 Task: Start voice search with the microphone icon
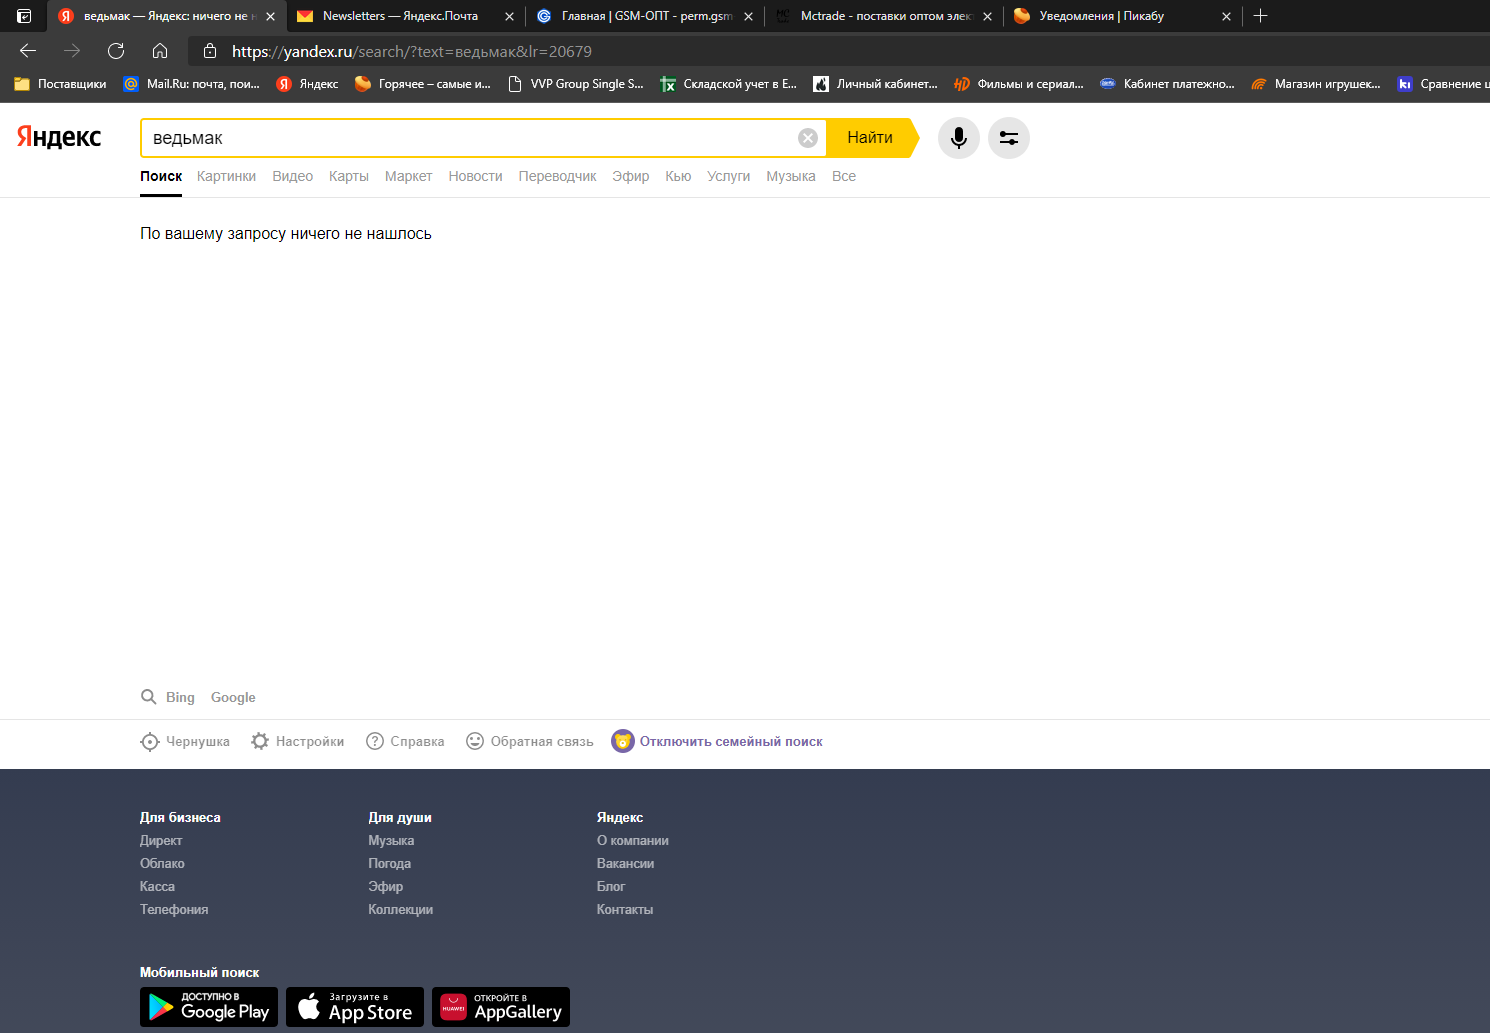[x=959, y=138]
